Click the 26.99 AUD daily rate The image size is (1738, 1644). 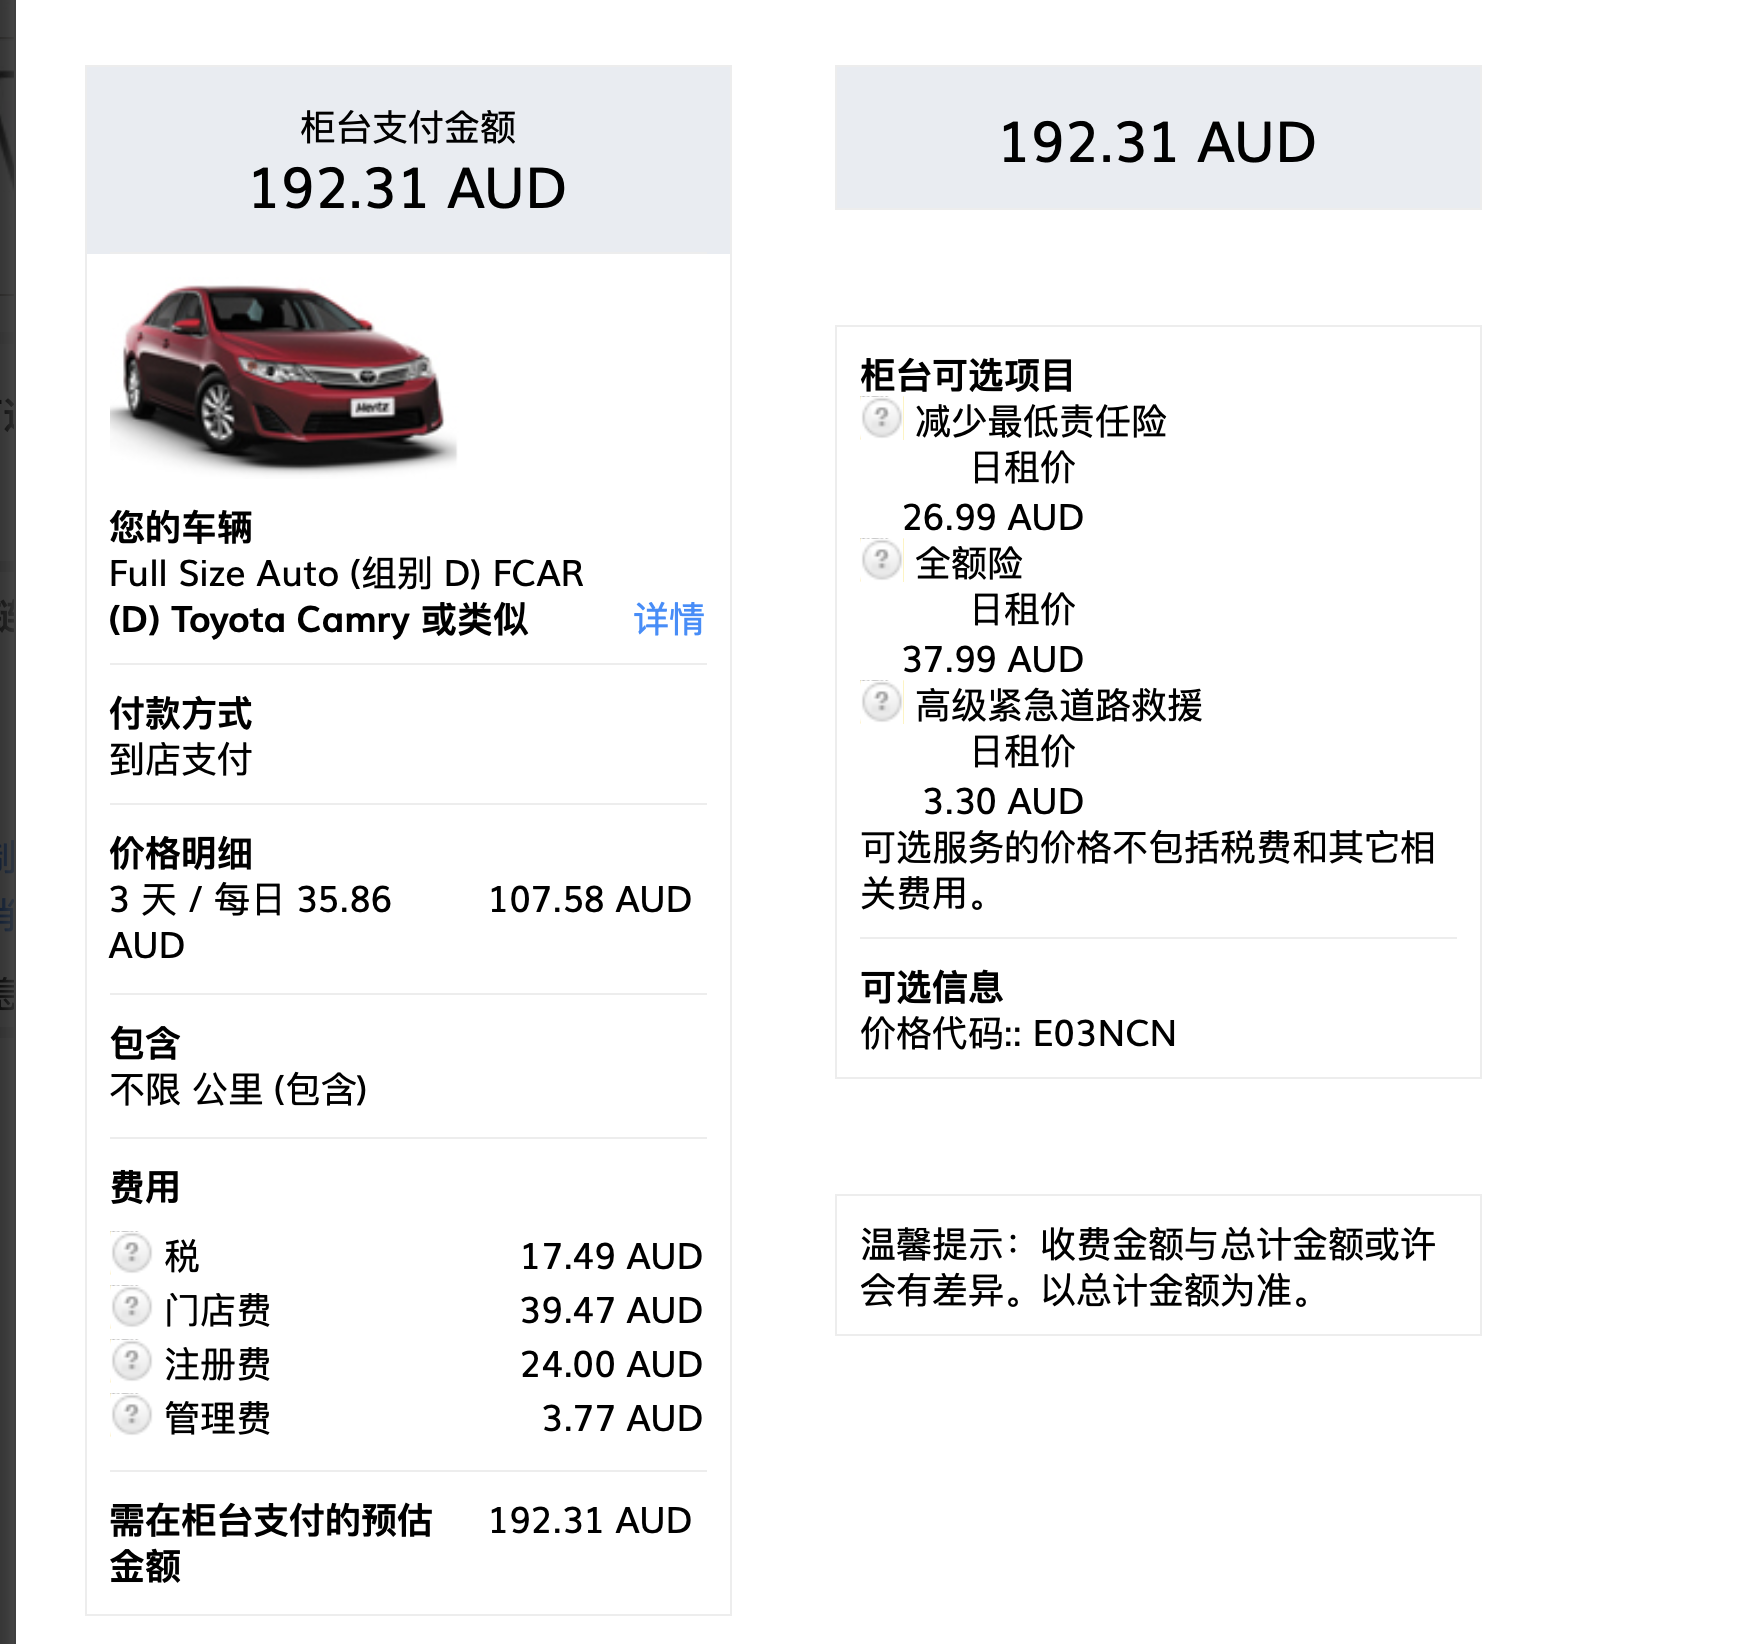(x=992, y=517)
